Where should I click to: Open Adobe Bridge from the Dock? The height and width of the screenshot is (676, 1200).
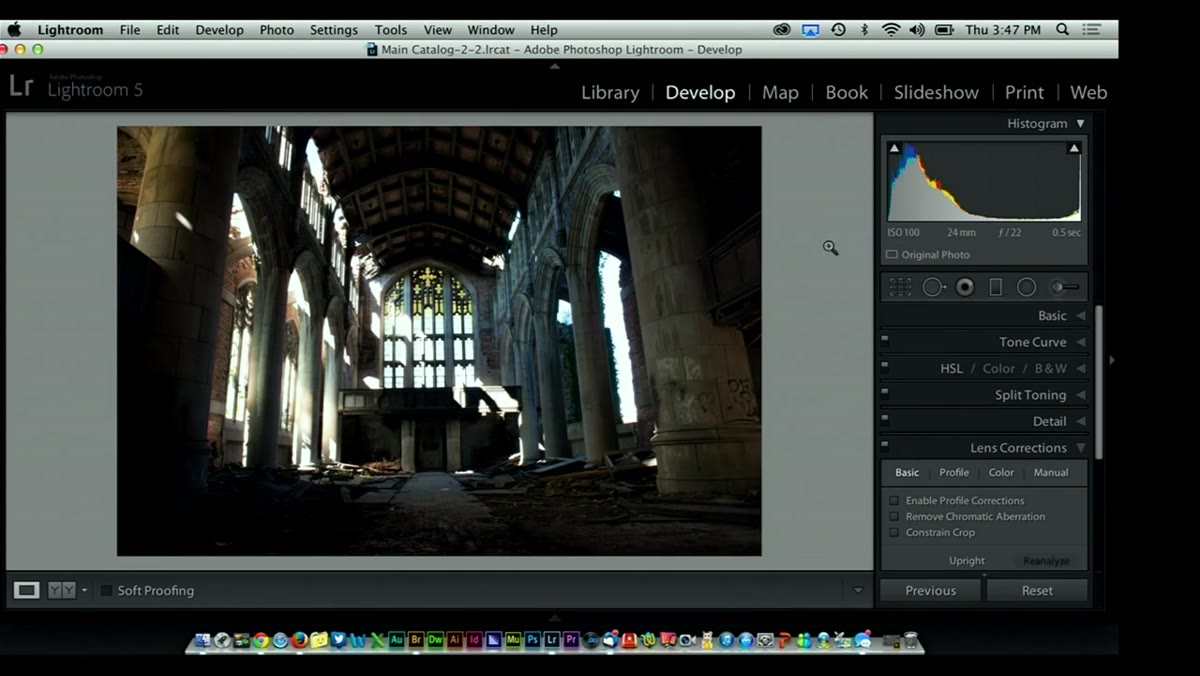pyautogui.click(x=416, y=640)
